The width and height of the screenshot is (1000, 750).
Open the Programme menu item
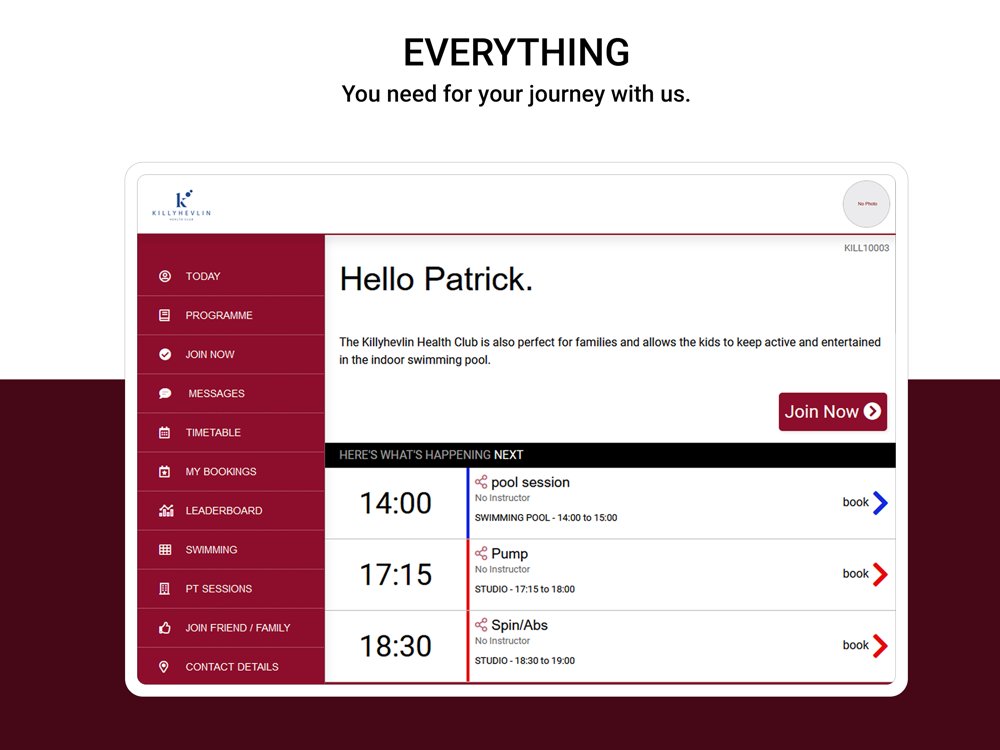[231, 315]
